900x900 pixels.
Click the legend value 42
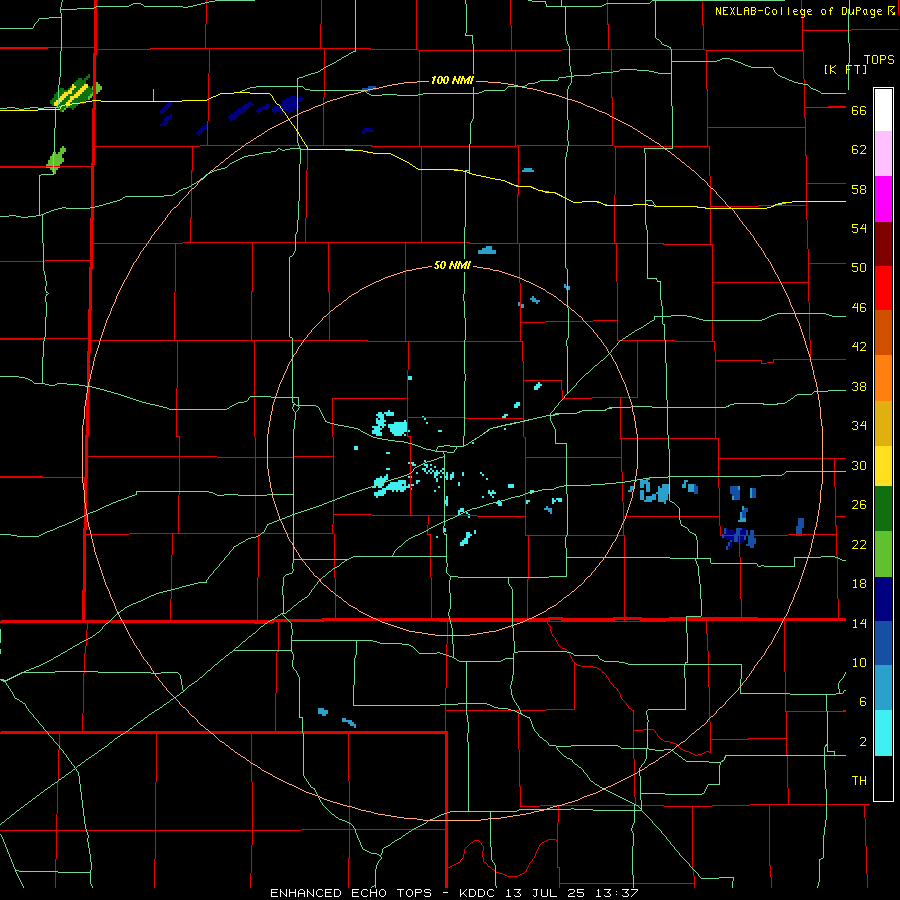[x=859, y=347]
